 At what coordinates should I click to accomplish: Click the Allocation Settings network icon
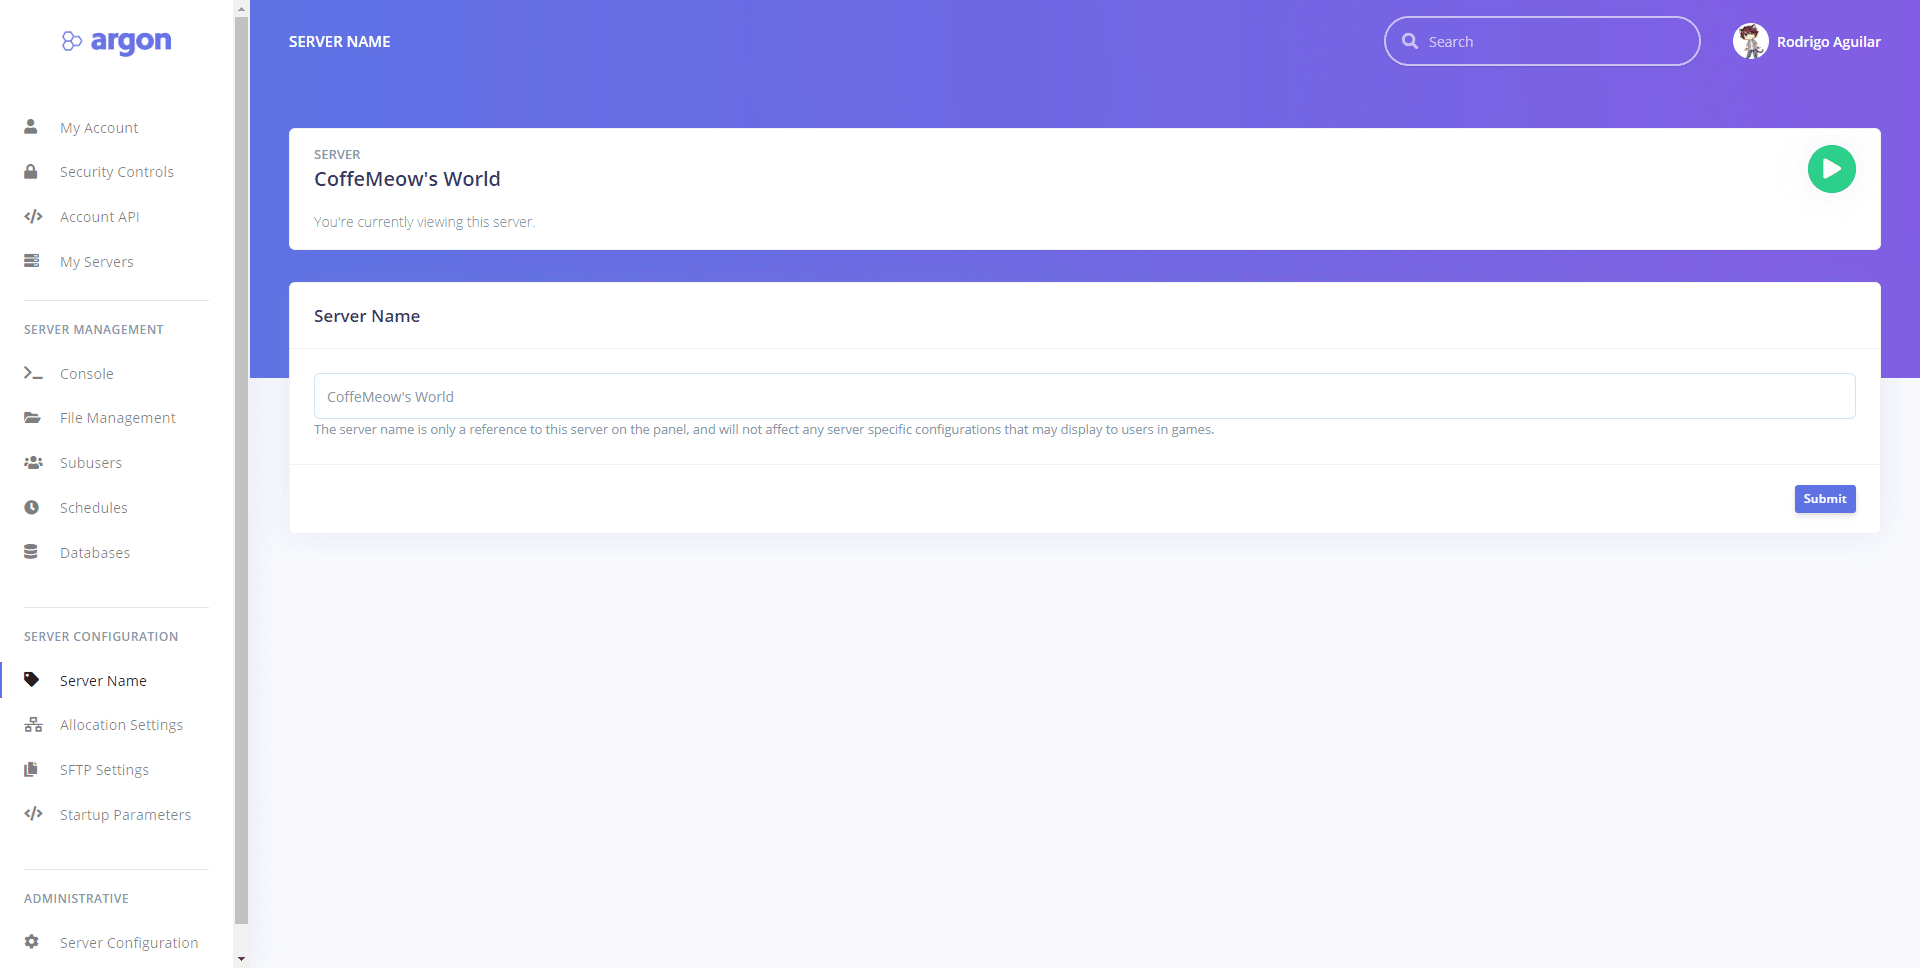click(33, 725)
